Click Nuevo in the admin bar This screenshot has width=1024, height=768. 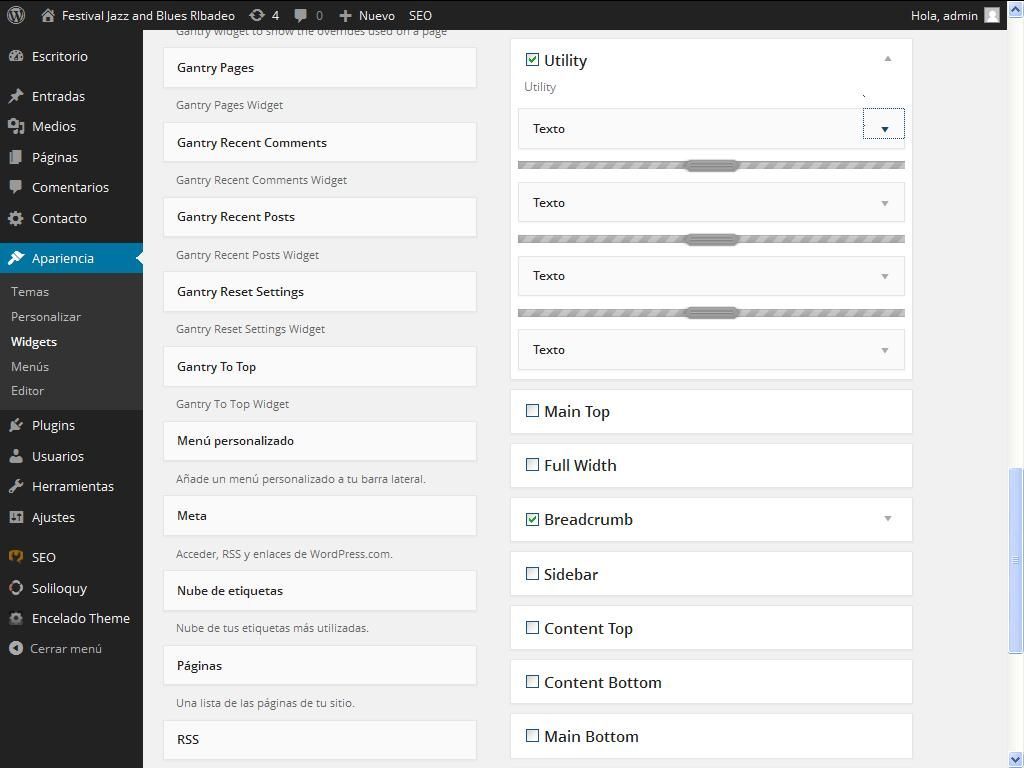[377, 16]
